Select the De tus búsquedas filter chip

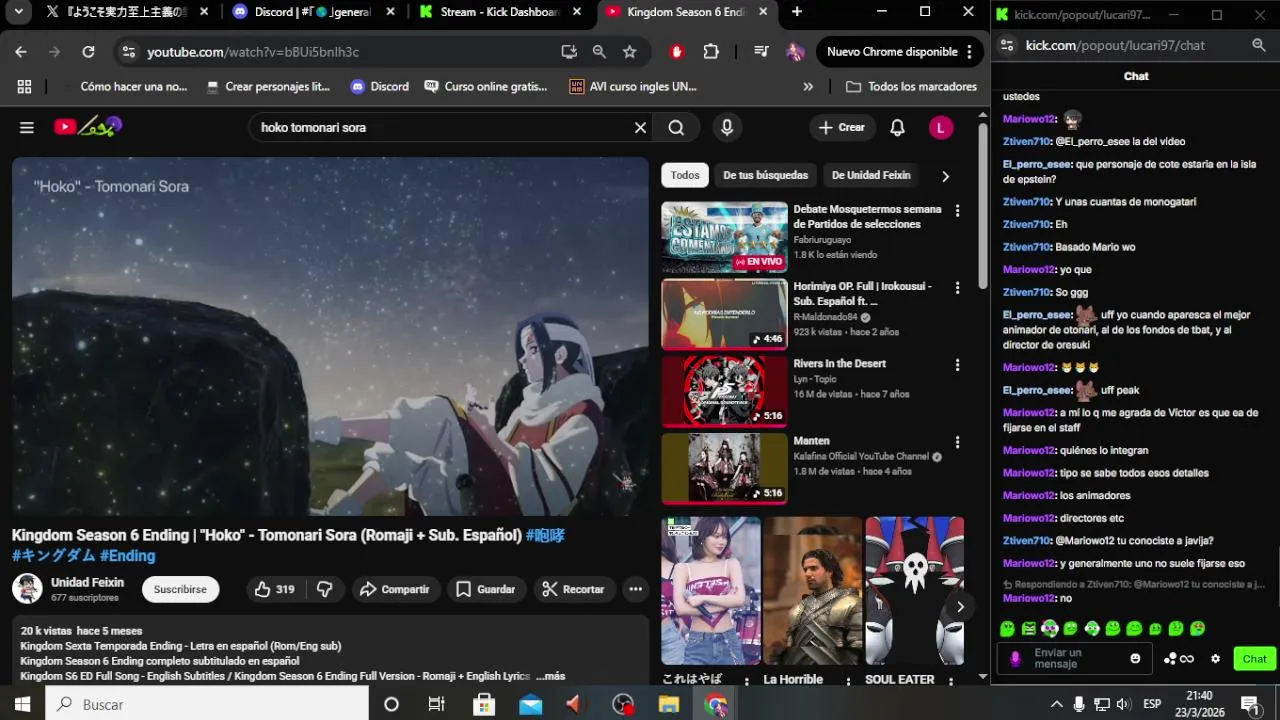pos(765,175)
